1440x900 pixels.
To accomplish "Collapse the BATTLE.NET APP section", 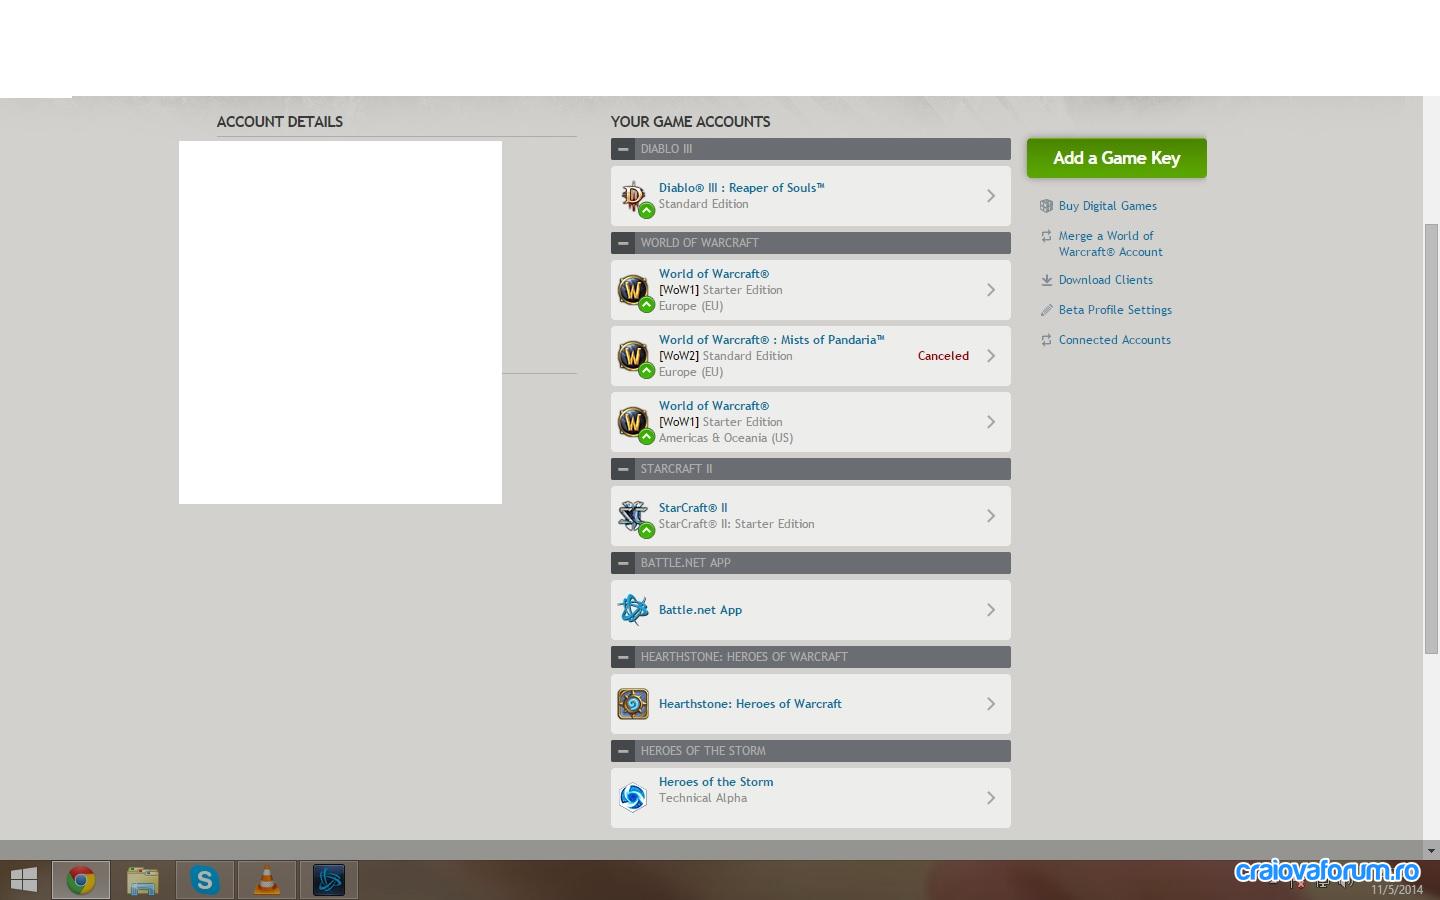I will (x=623, y=563).
